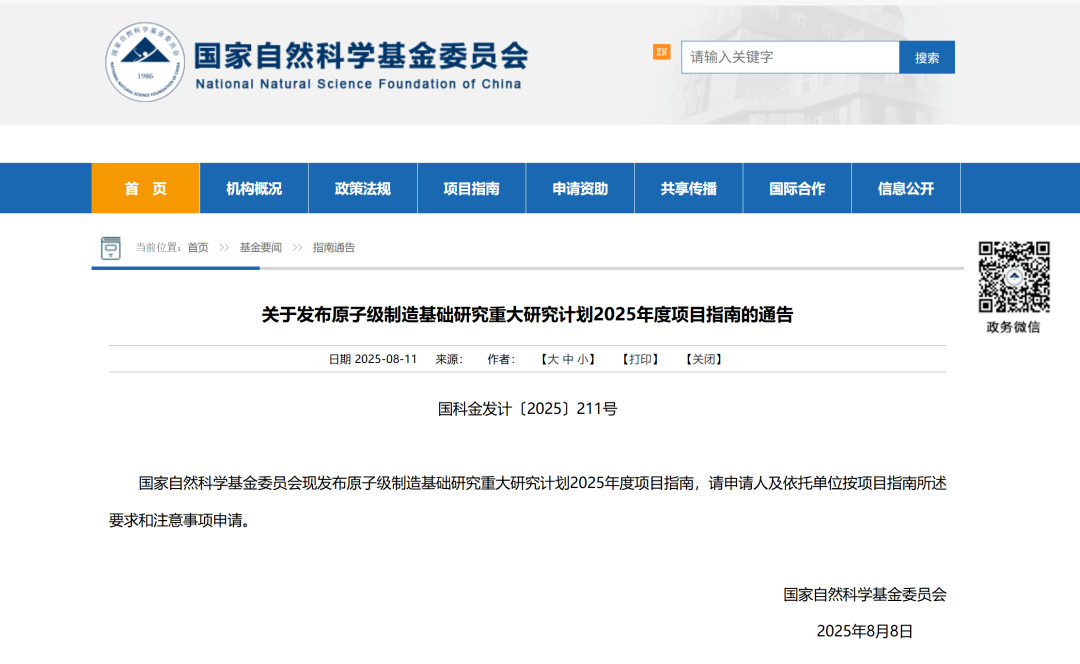Click the orange EN language icon
Image resolution: width=1080 pixels, height=664 pixels.
pyautogui.click(x=661, y=52)
